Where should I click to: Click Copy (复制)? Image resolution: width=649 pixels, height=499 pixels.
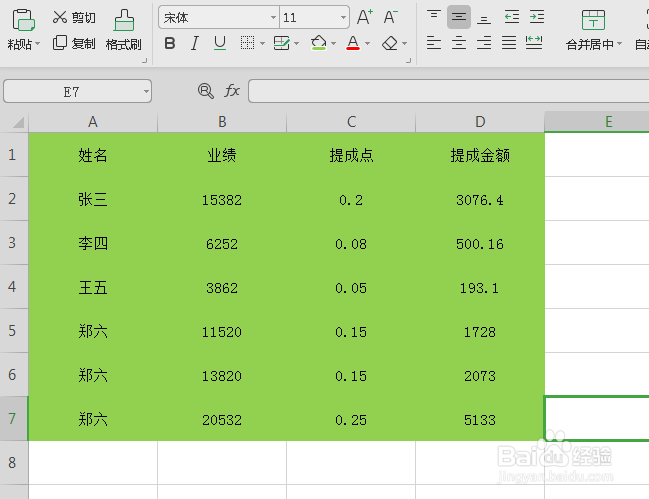(74, 43)
